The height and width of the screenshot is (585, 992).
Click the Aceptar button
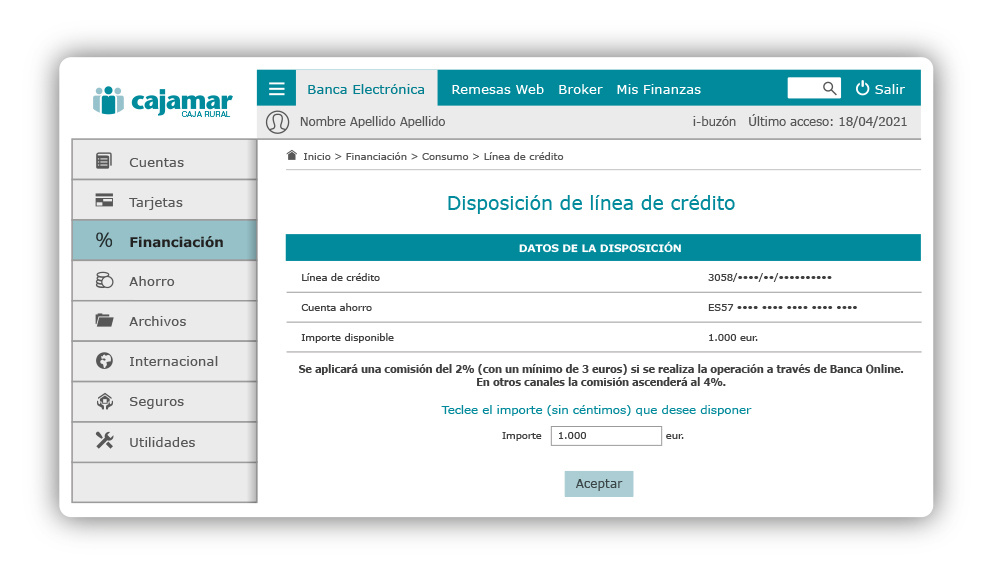[598, 483]
